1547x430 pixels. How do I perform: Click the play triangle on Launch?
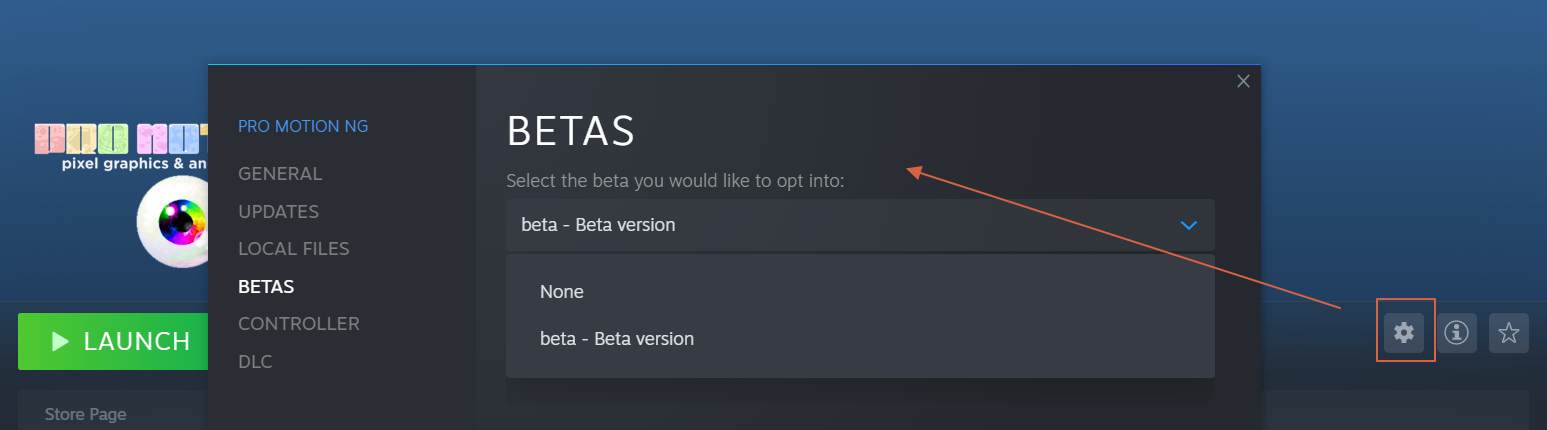point(60,342)
